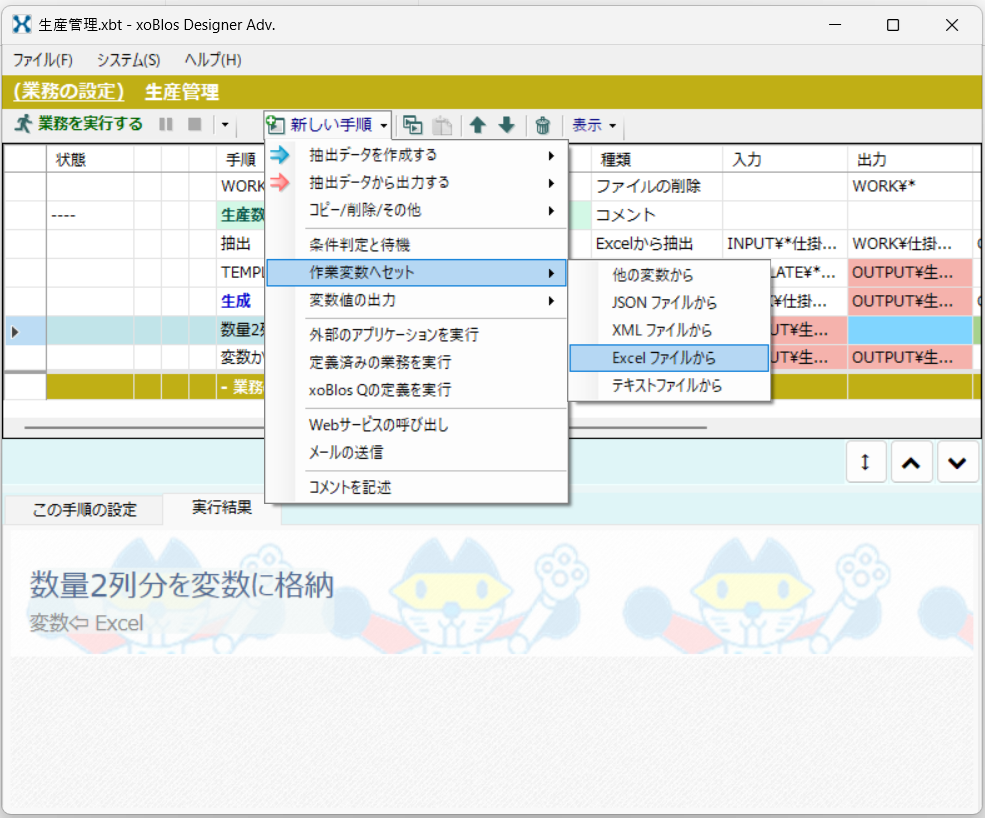985x818 pixels.
Task: Select 定義済みの業務を実行 menu item
Action: [416, 363]
